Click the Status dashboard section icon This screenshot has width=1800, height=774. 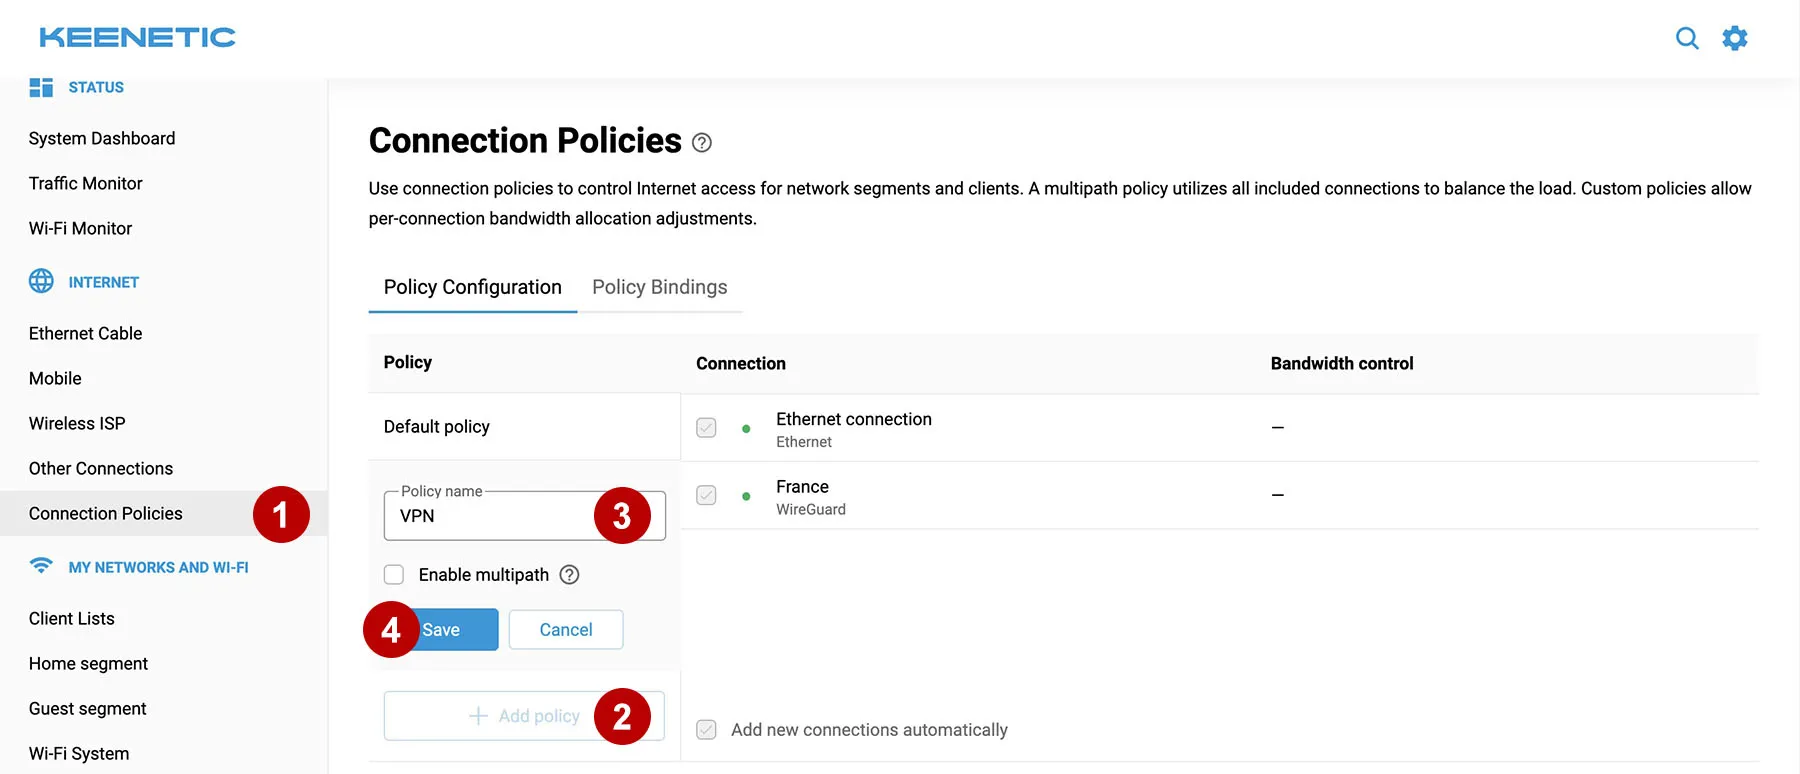[x=41, y=87]
